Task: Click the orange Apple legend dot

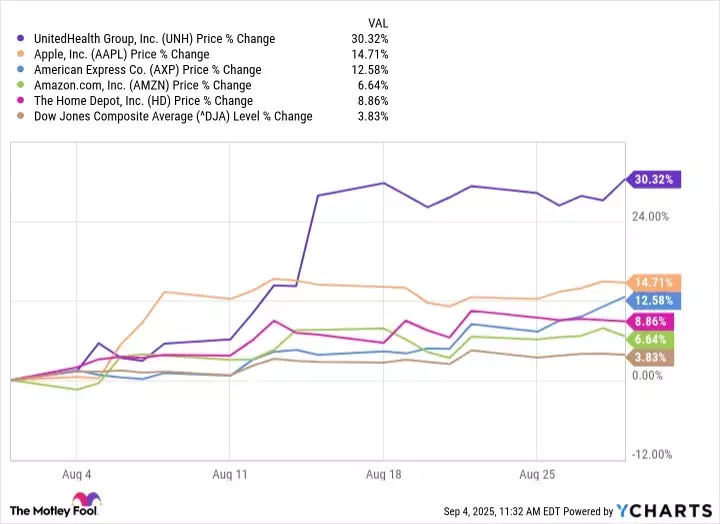Action: [x=22, y=54]
